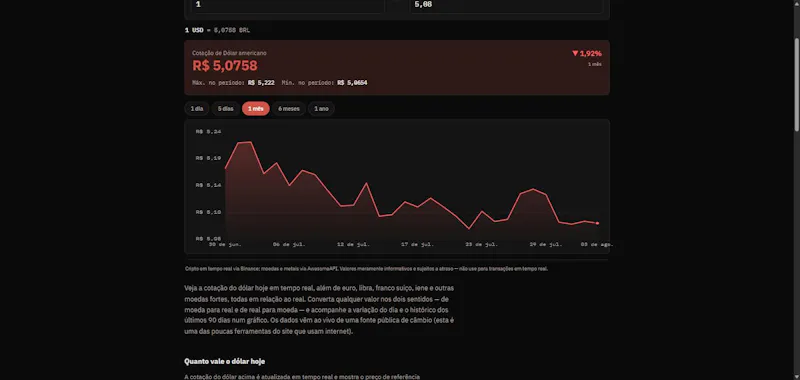Click the page's vertical scrollbar thumb
The height and width of the screenshot is (380, 800).
(796, 86)
